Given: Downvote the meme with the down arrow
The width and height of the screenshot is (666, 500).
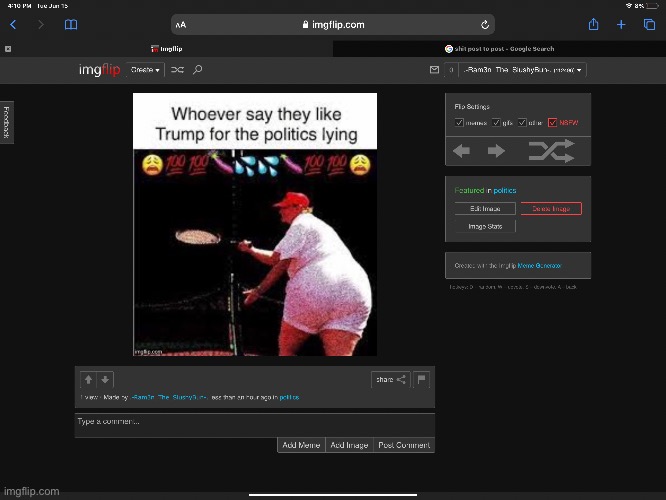Looking at the screenshot, I should tap(105, 379).
